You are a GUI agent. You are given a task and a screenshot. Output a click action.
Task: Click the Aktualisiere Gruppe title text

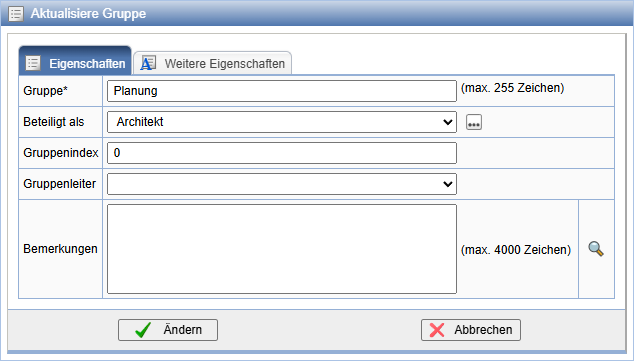coord(88,13)
